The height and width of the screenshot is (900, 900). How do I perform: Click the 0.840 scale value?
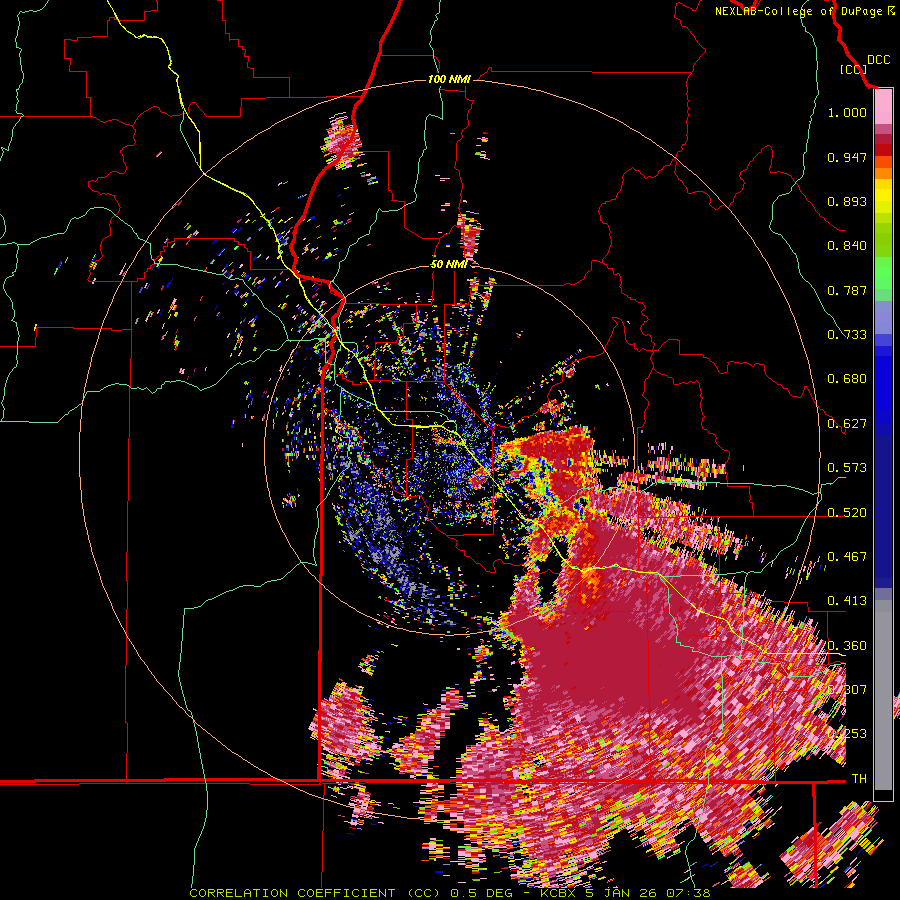(847, 246)
